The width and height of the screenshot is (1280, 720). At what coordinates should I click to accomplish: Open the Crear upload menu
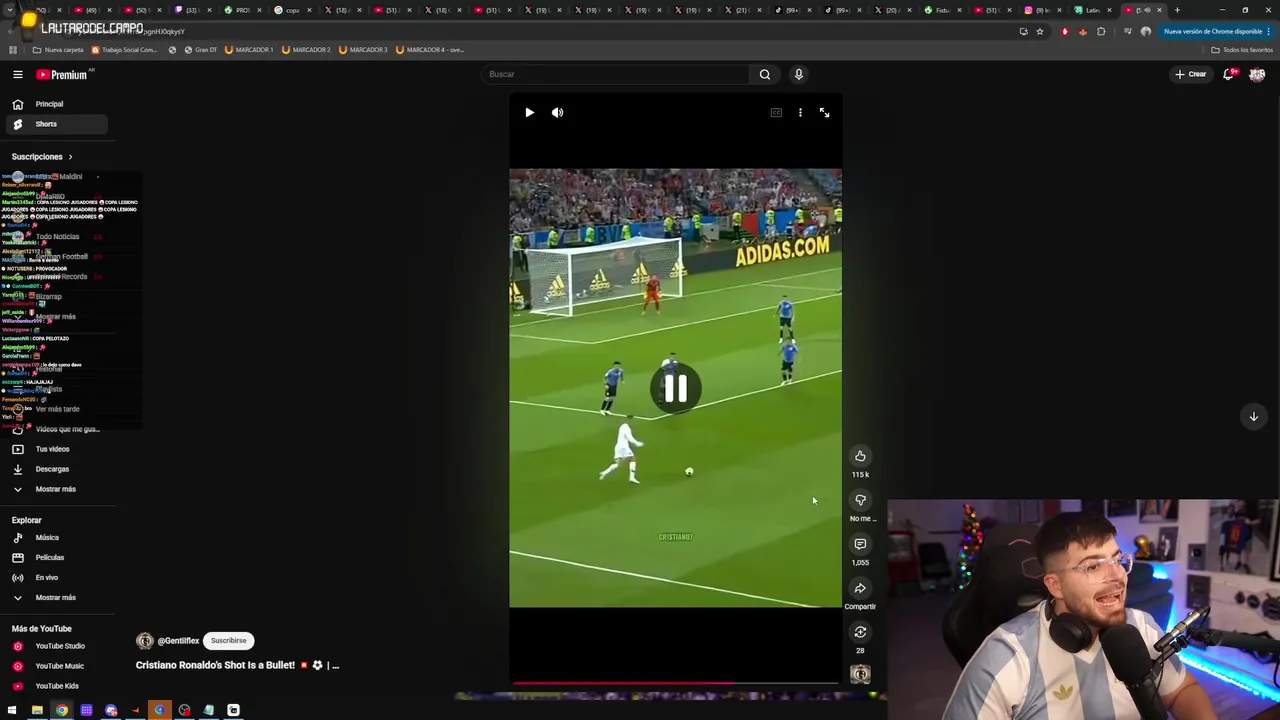(x=1191, y=74)
